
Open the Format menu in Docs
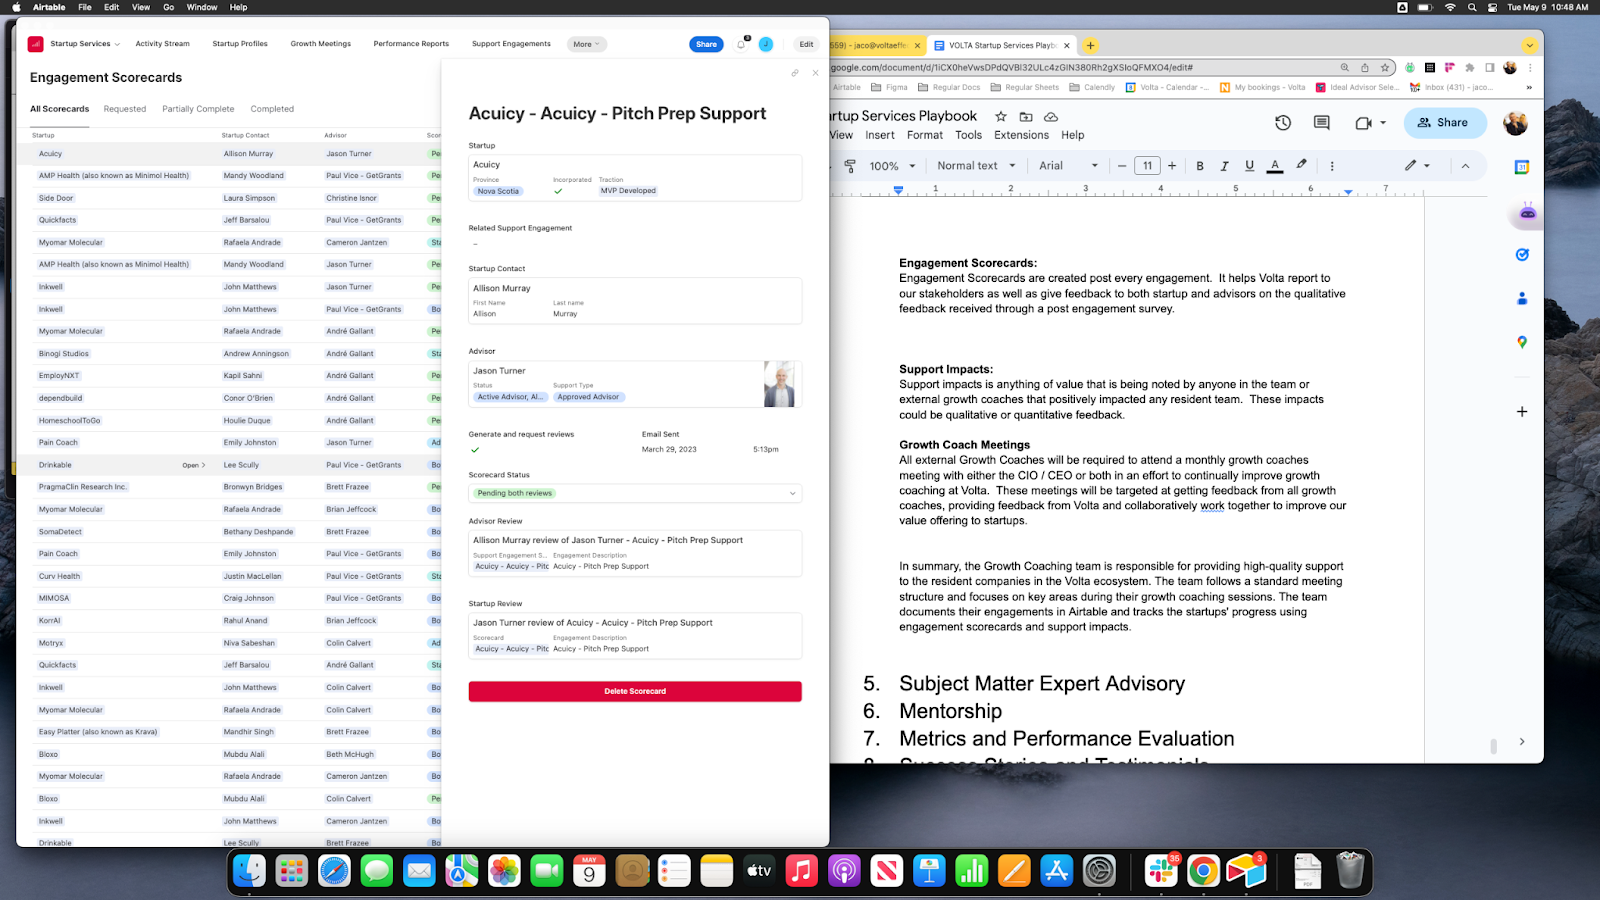[x=925, y=135]
